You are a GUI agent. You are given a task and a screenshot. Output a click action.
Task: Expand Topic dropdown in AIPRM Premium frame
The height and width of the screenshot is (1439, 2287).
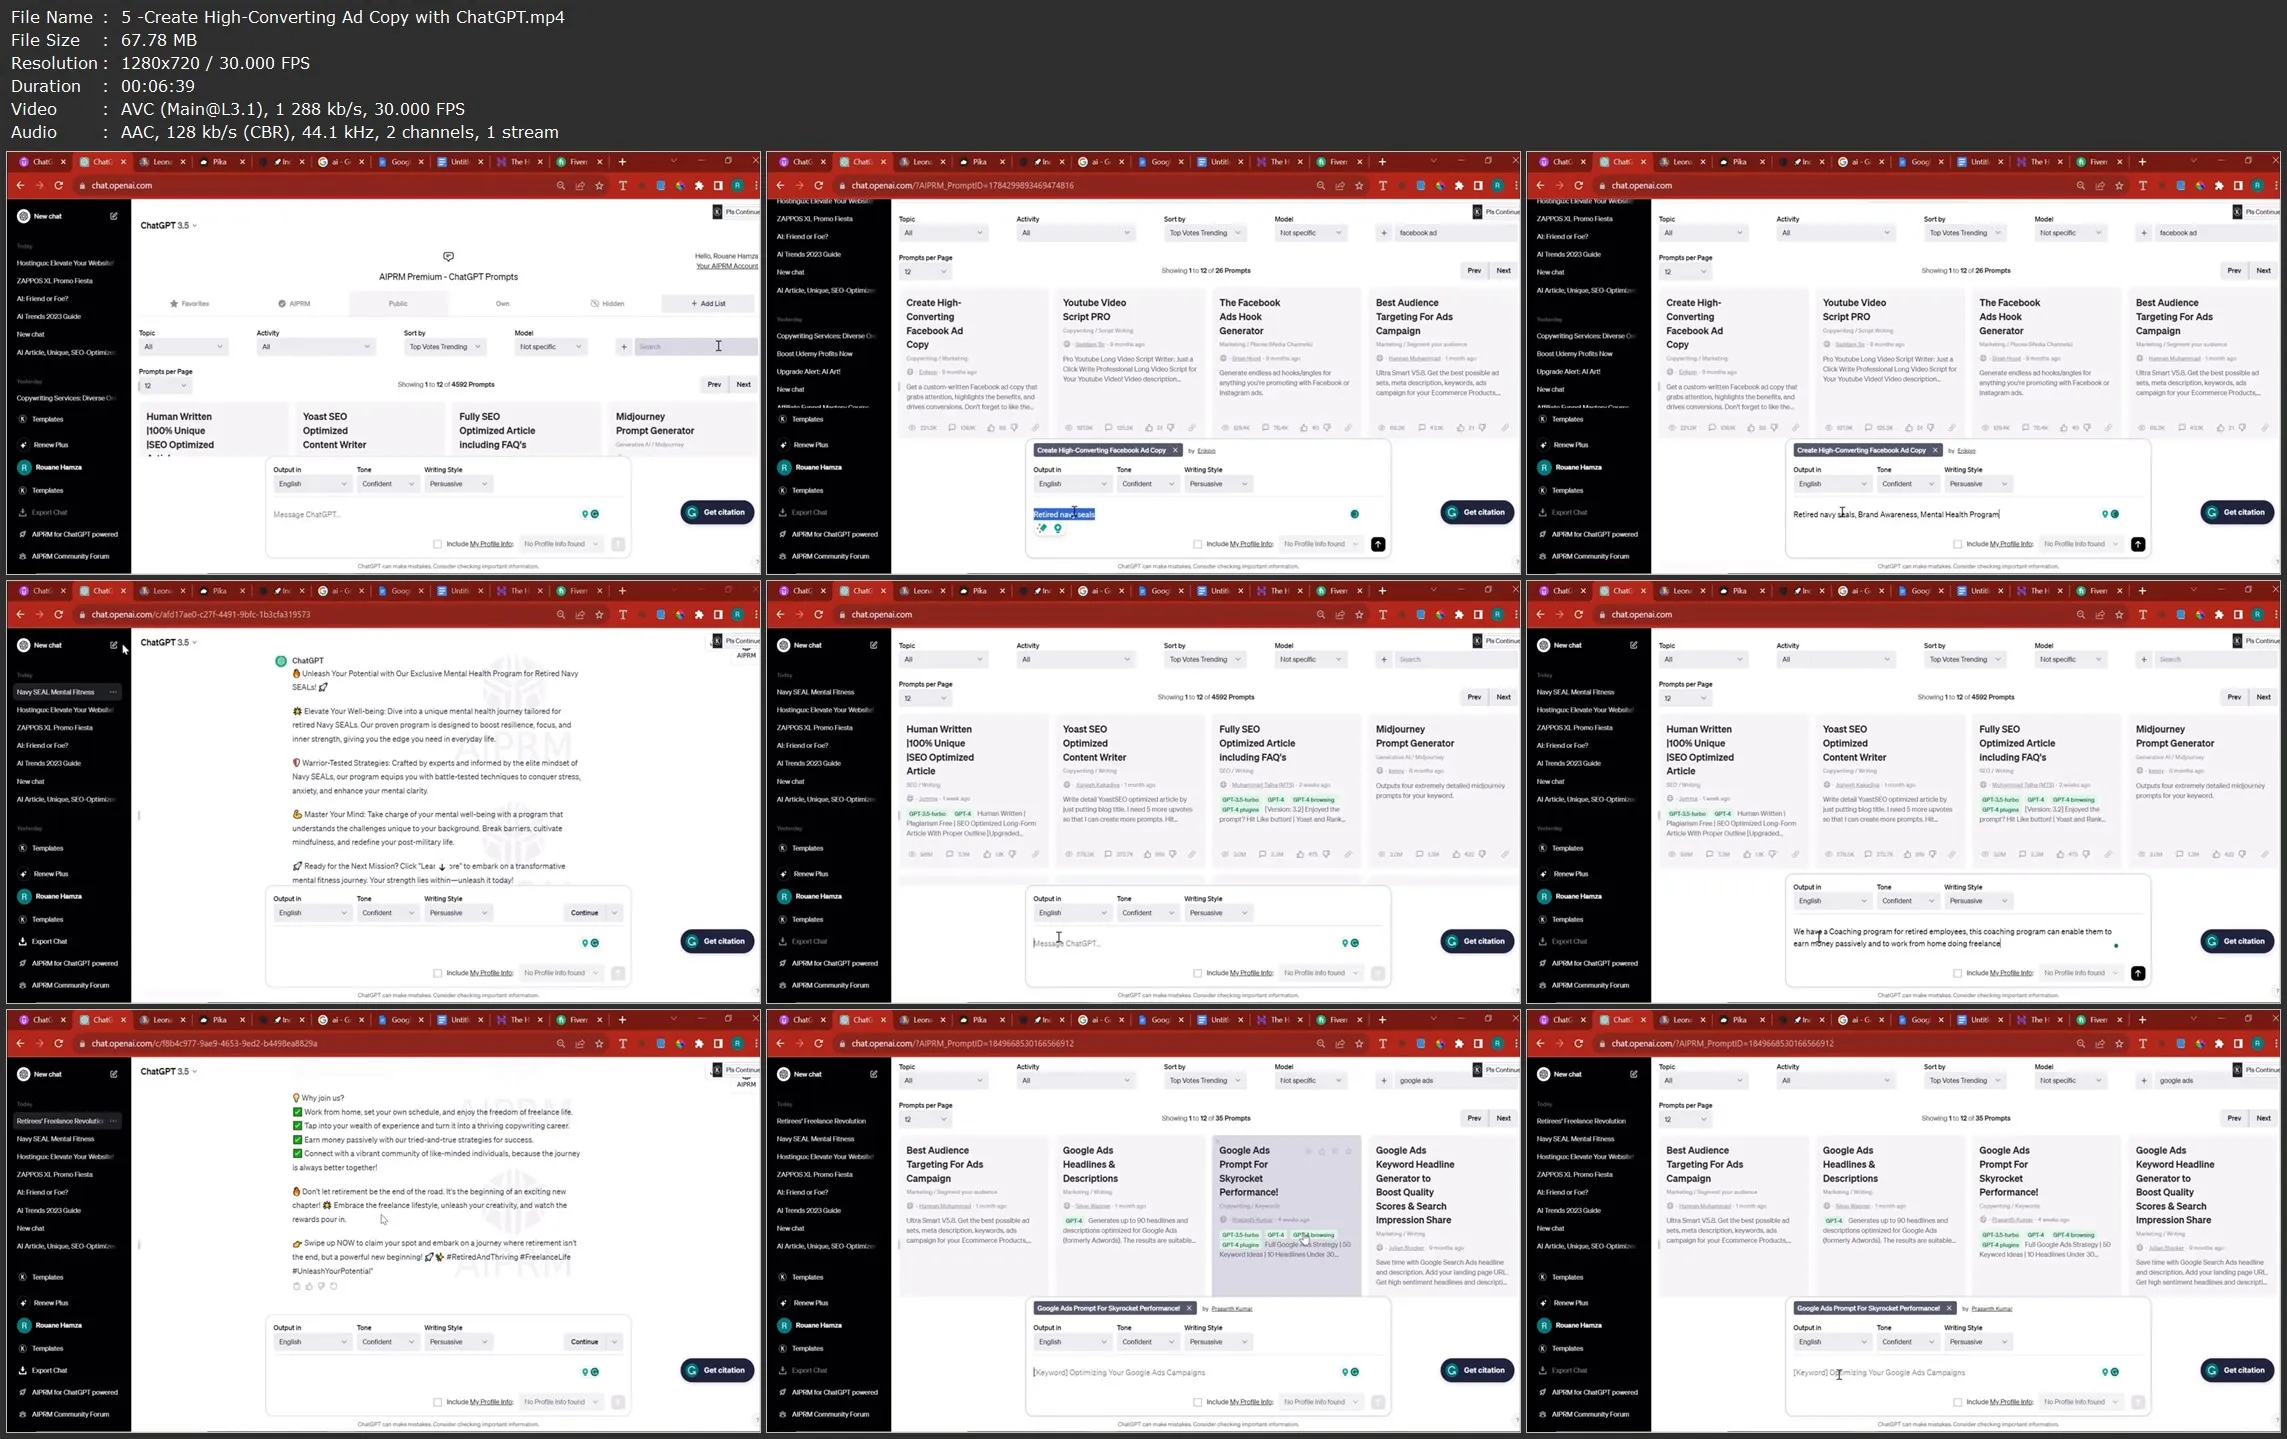click(x=183, y=347)
